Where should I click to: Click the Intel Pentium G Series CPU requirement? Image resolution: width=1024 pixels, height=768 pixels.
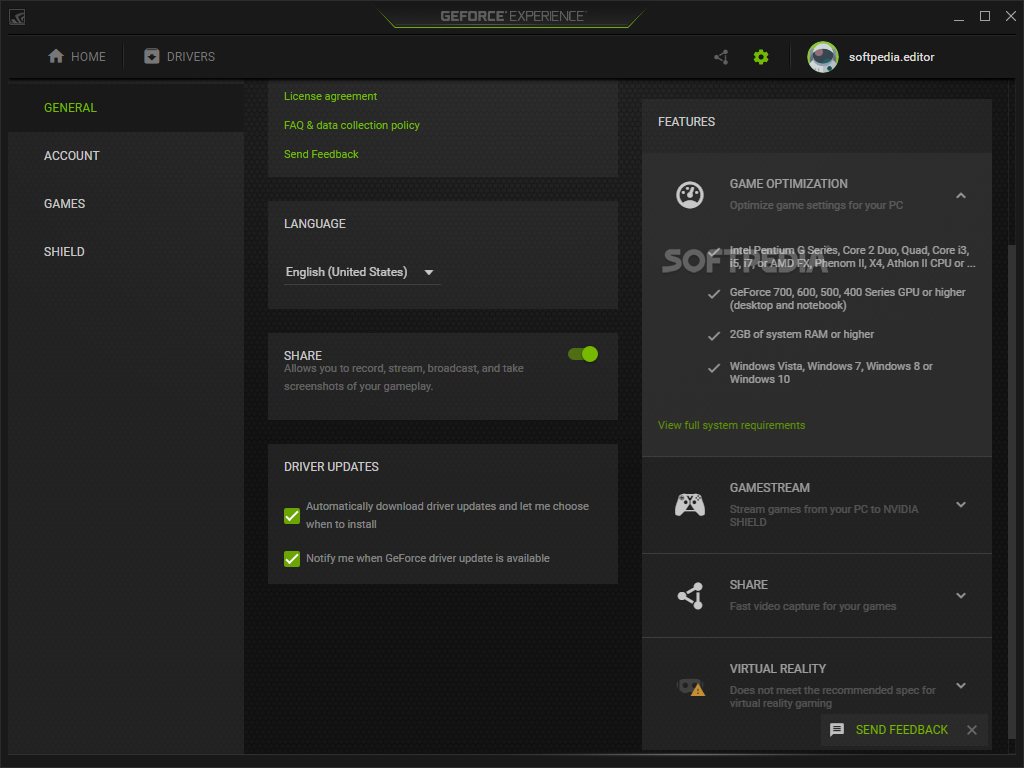tap(852, 257)
